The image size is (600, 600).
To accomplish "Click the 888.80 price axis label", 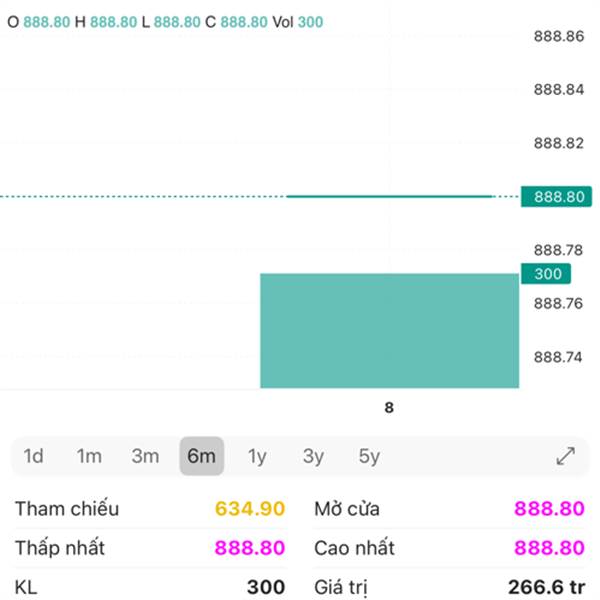I will point(558,197).
